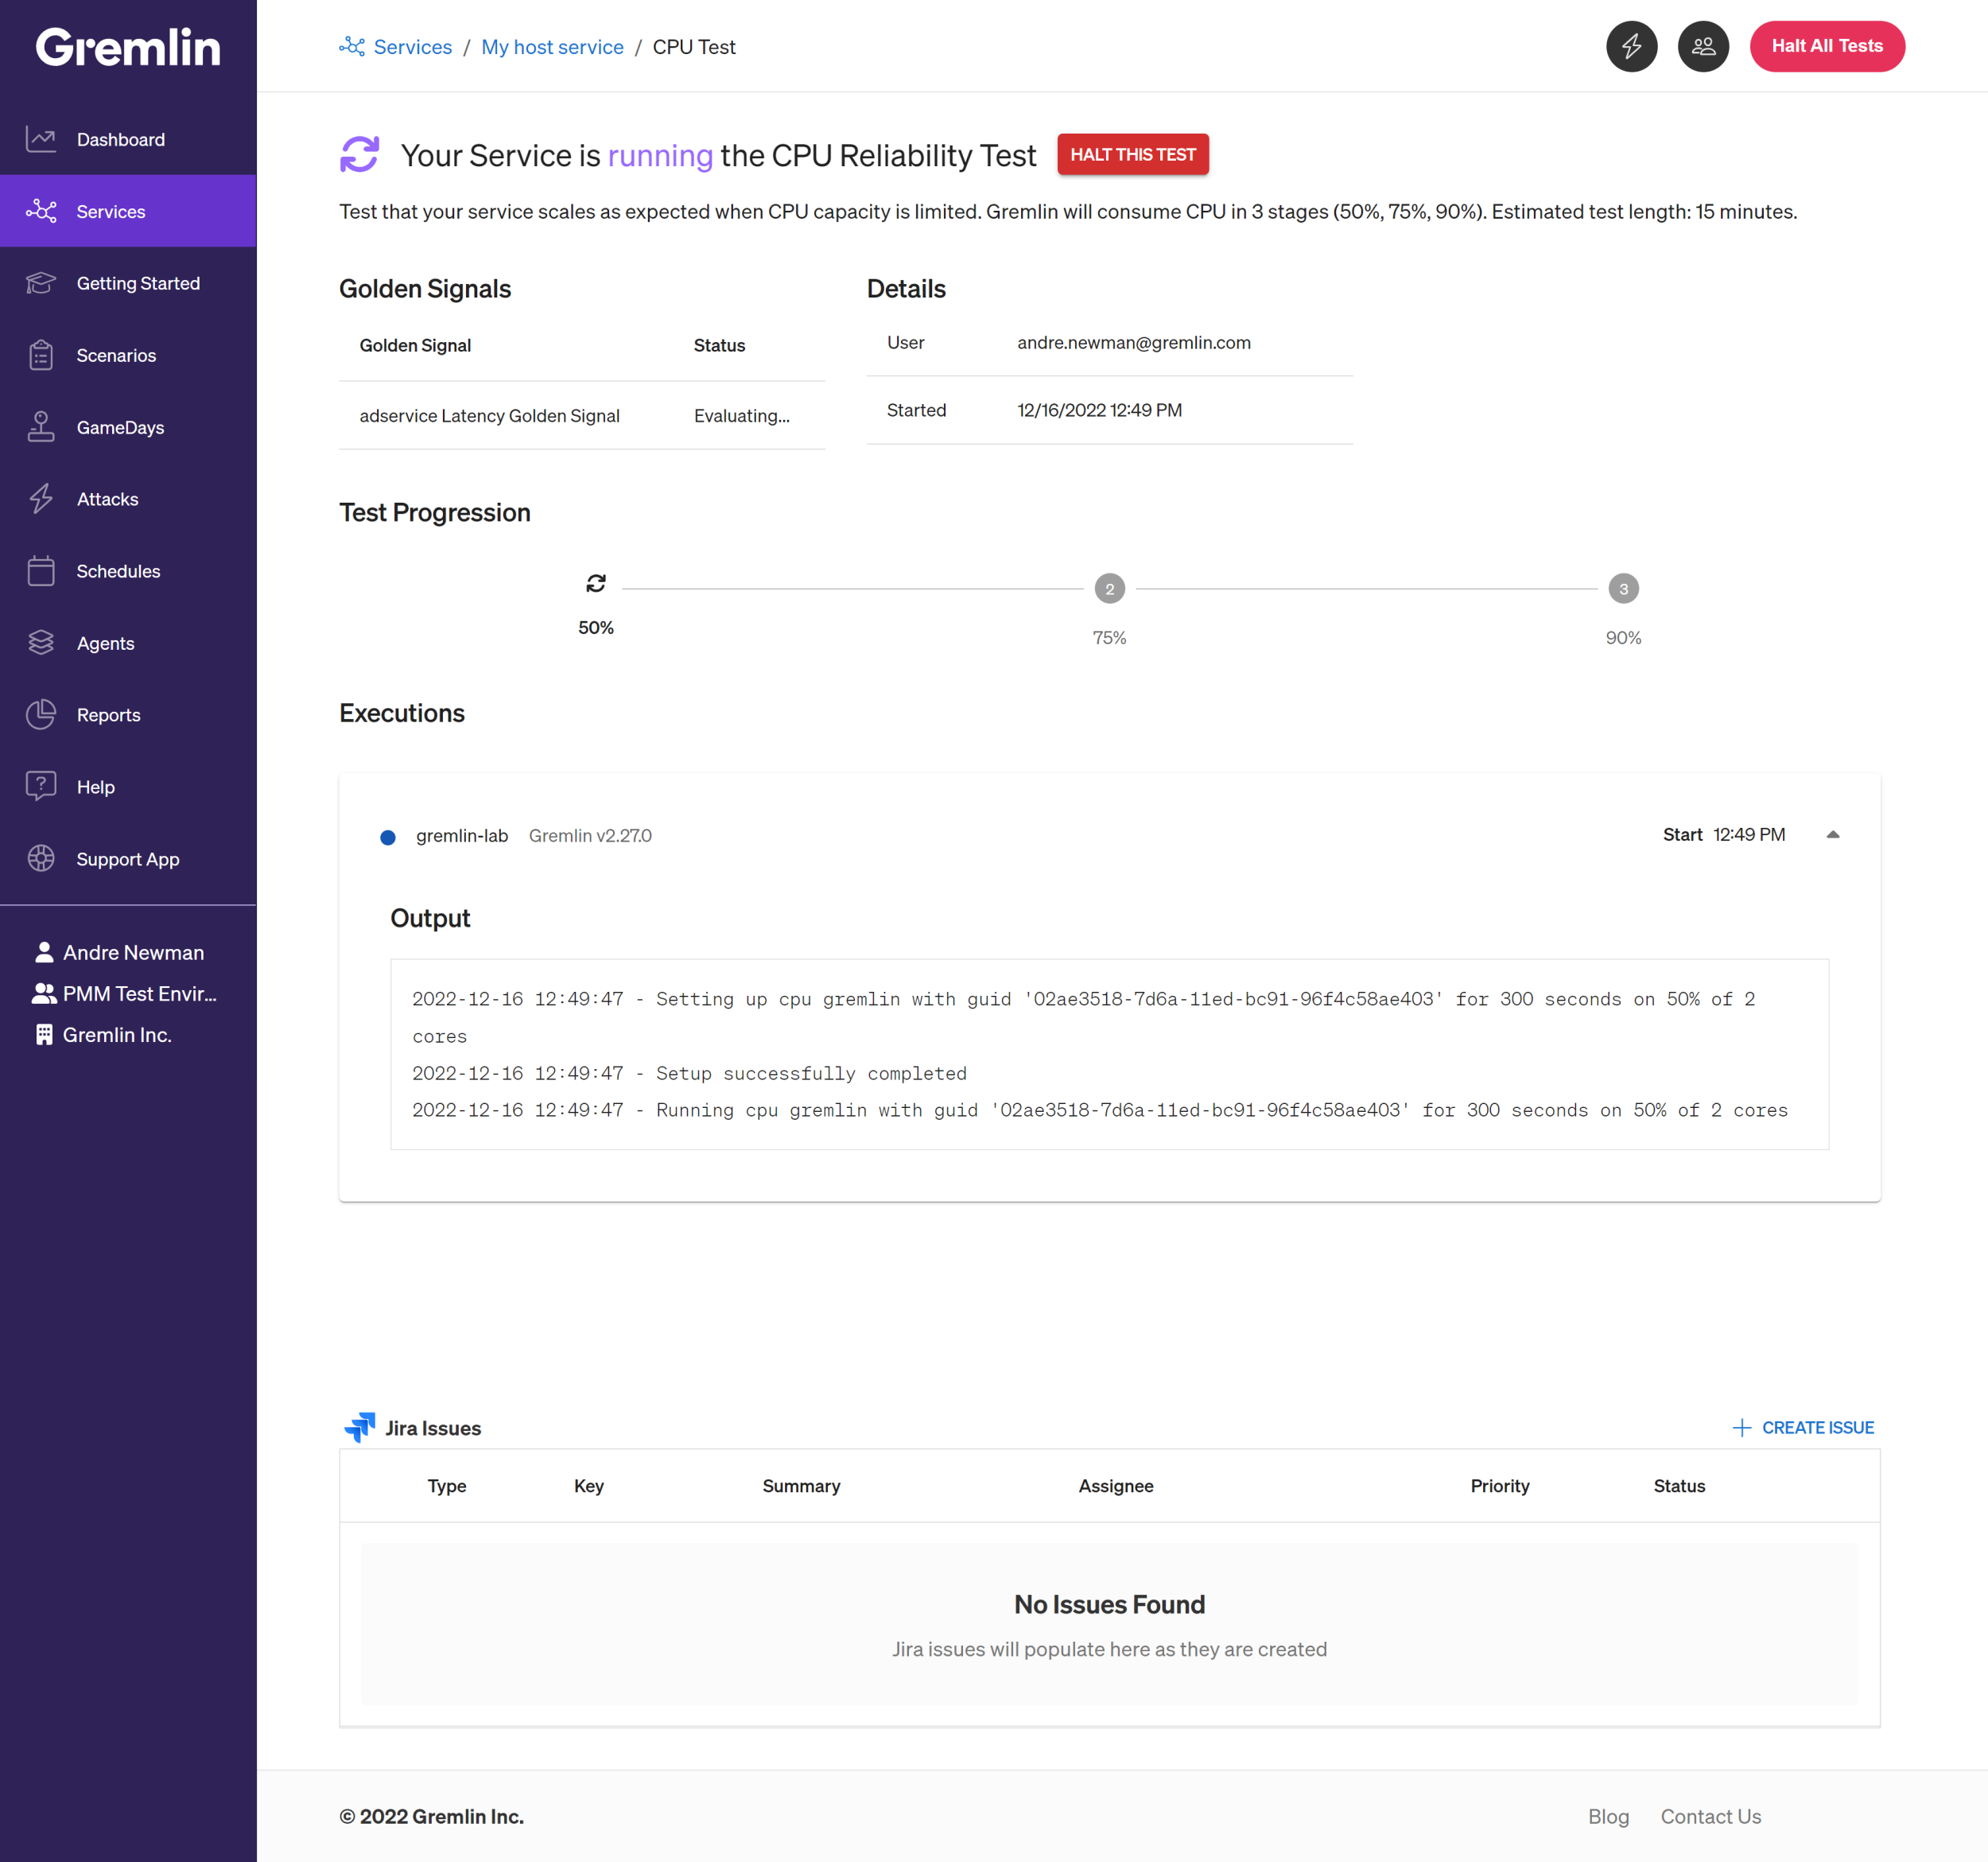Click the Reports pie chart icon
This screenshot has width=1988, height=1862.
[x=41, y=715]
